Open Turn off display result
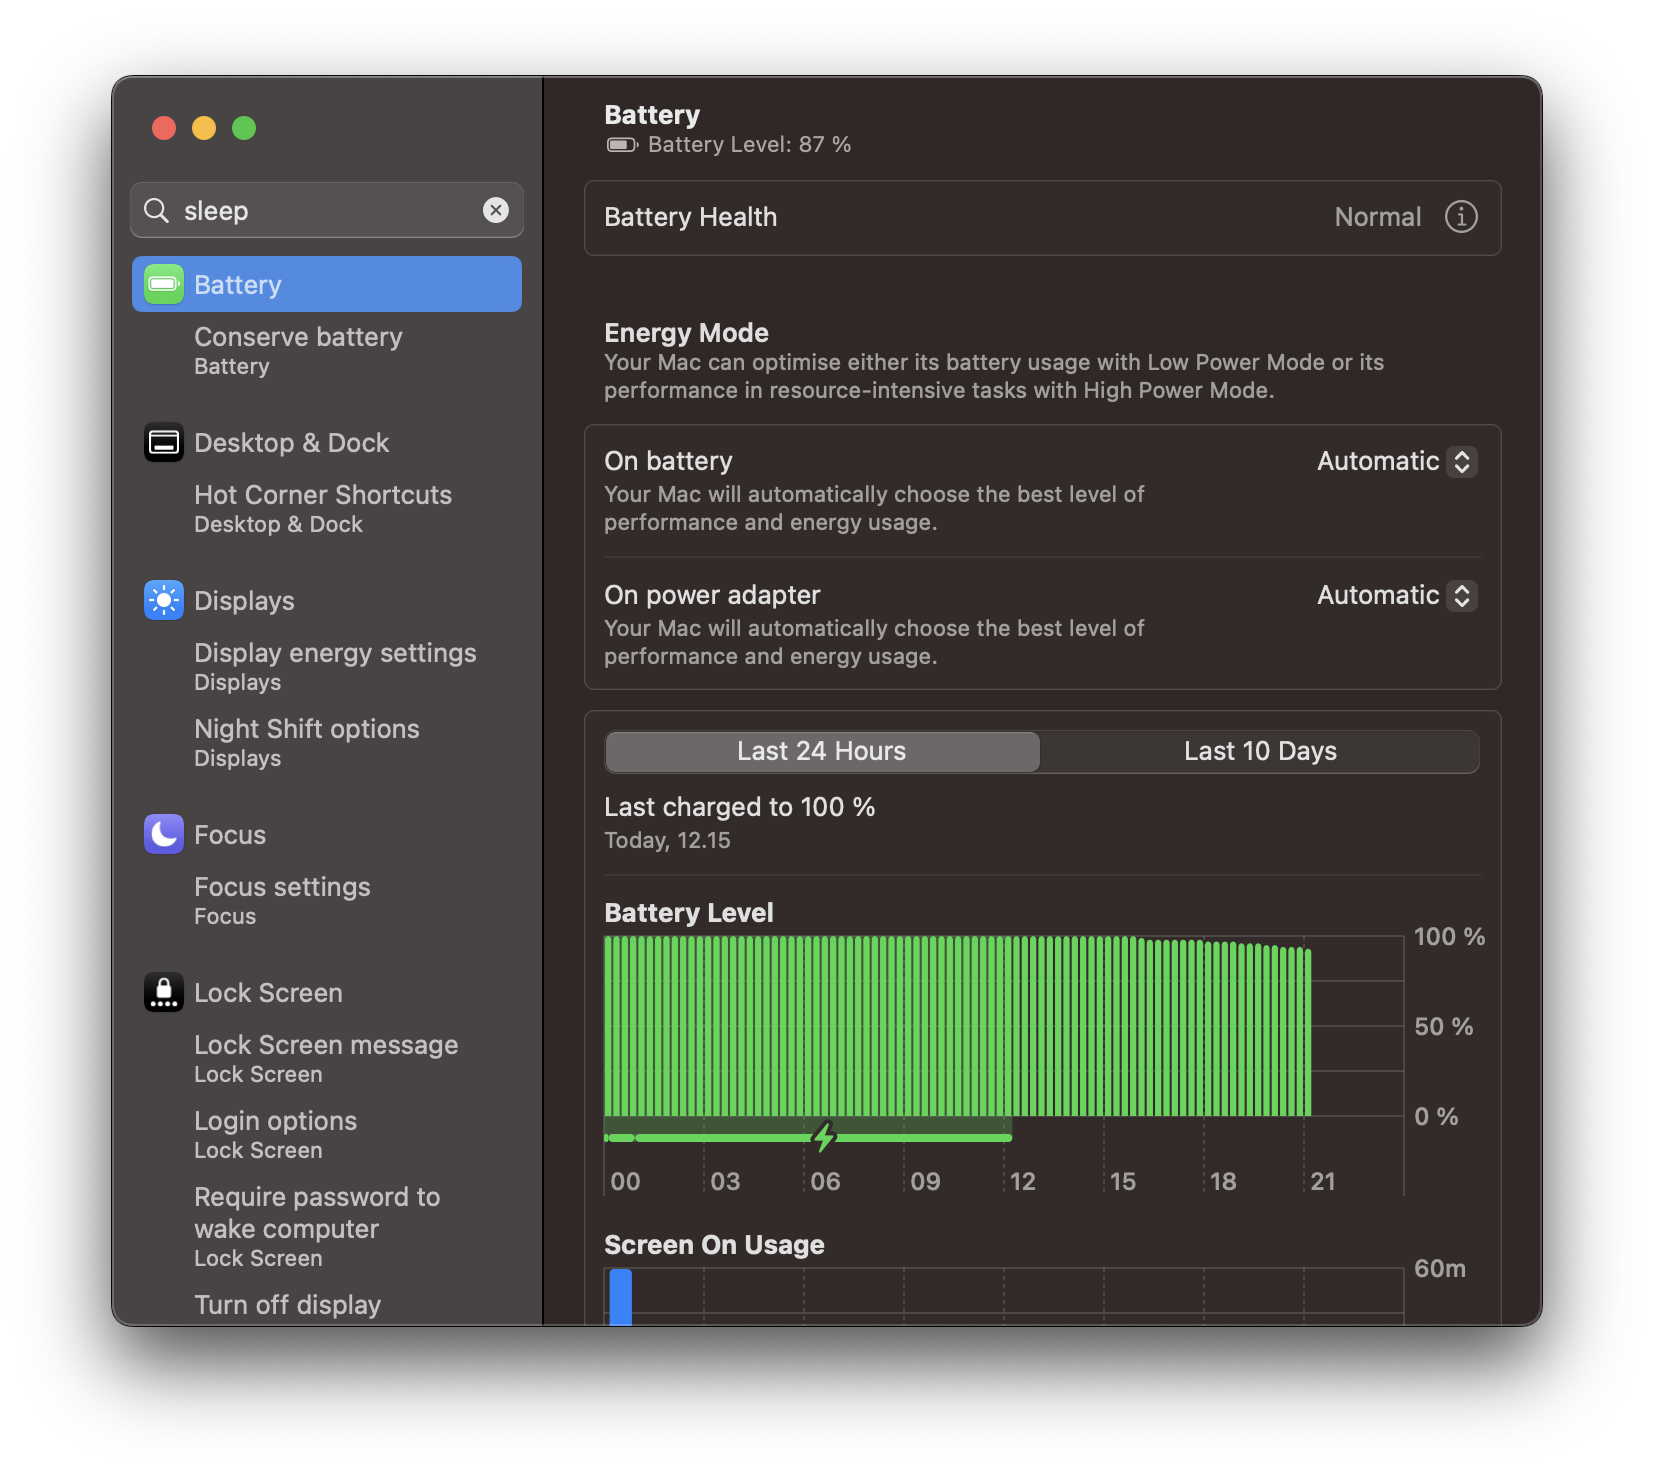Screen dimensions: 1654x1474 click(x=288, y=1305)
